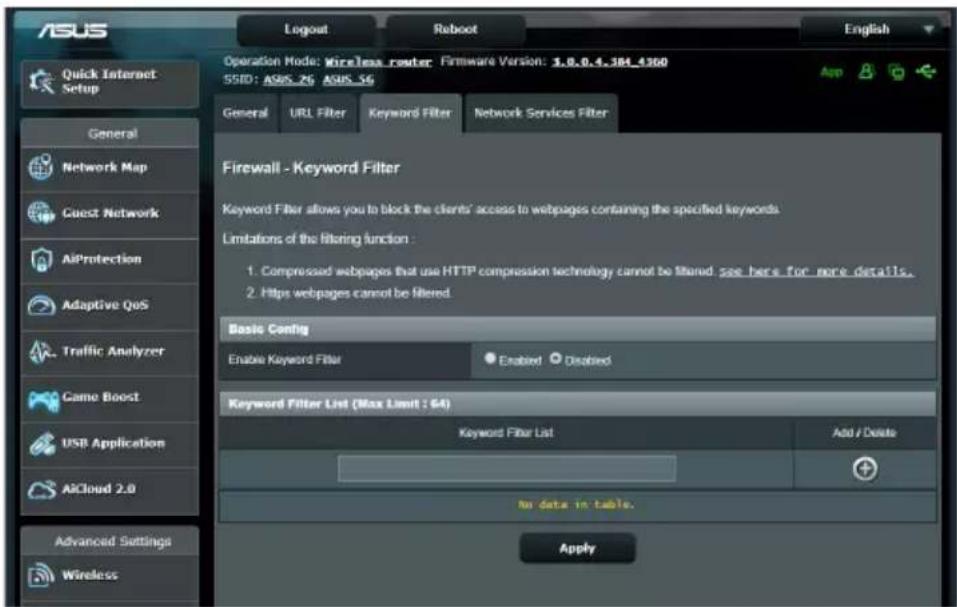Click the Wireless signal icon

pyautogui.click(x=41, y=575)
